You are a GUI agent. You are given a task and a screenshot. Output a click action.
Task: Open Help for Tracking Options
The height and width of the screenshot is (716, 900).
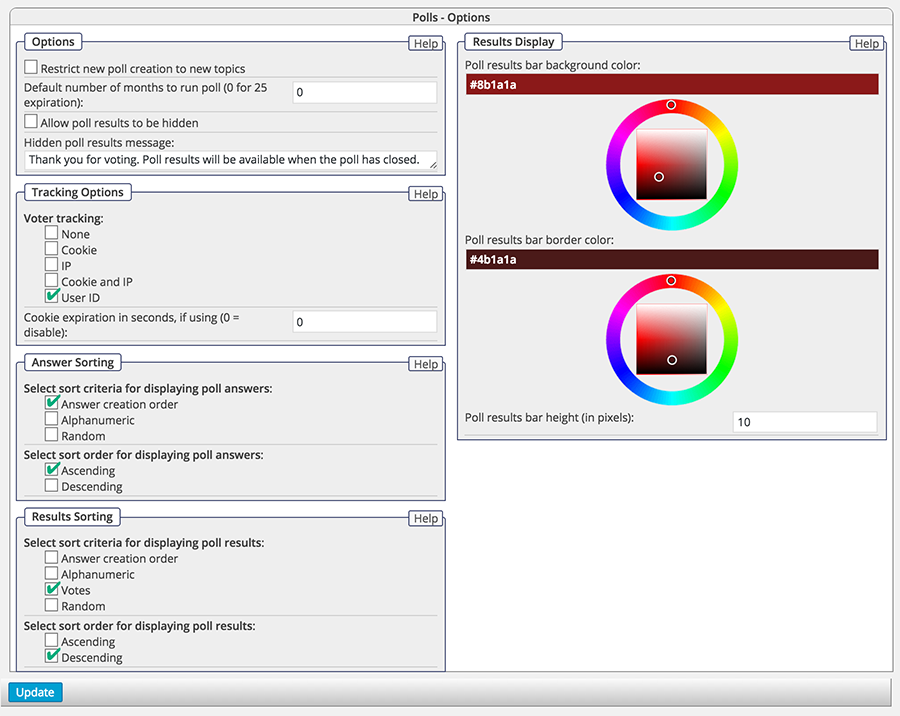pyautogui.click(x=426, y=194)
